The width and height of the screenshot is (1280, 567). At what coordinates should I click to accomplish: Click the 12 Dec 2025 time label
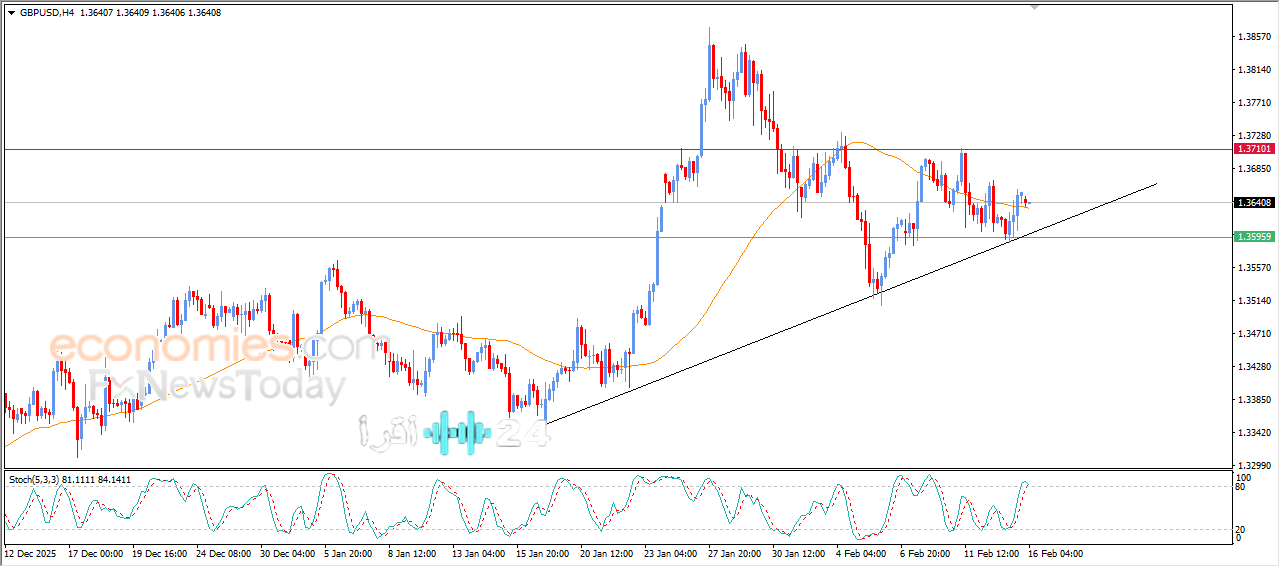click(30, 553)
